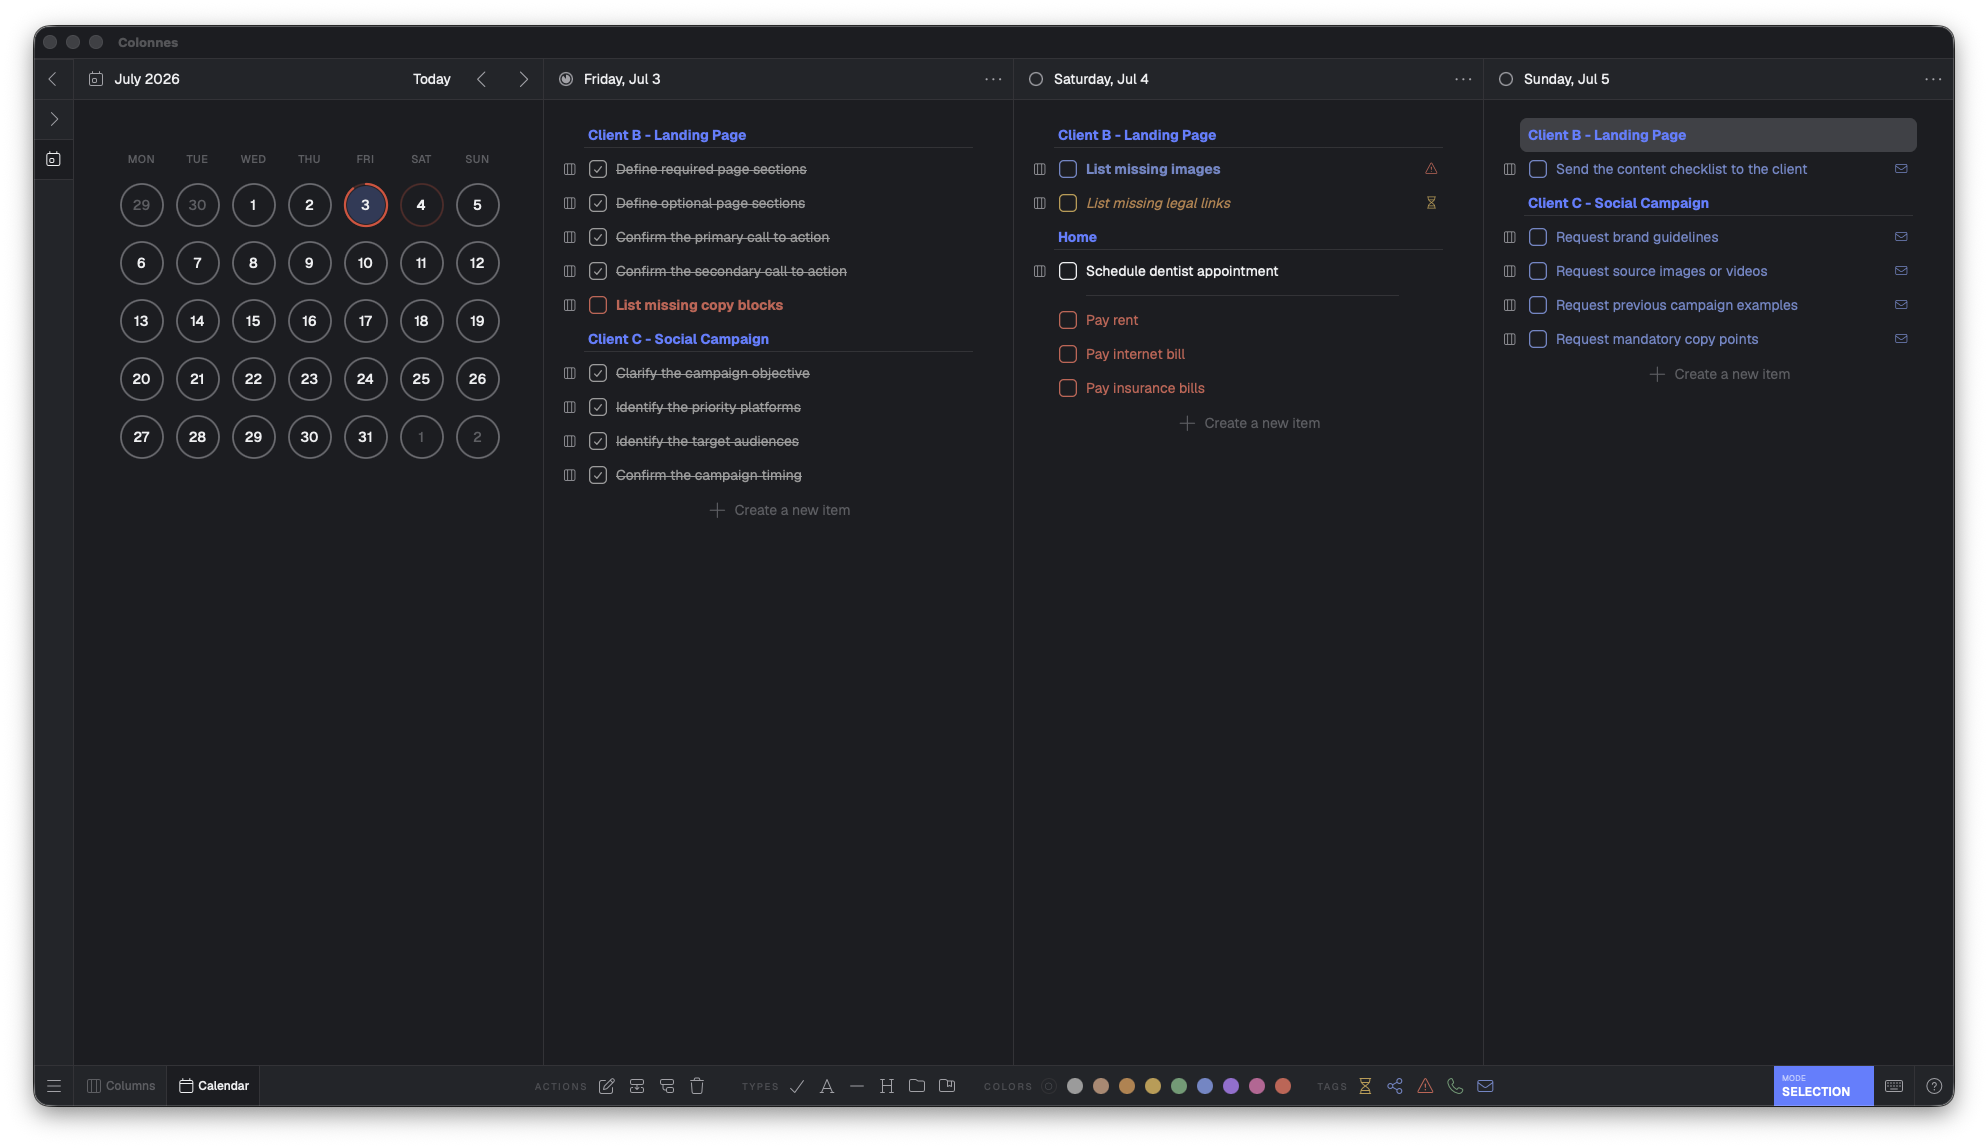Collapse sidebar with top-left back chevron
Viewport: 1988px width, 1148px height.
[53, 79]
